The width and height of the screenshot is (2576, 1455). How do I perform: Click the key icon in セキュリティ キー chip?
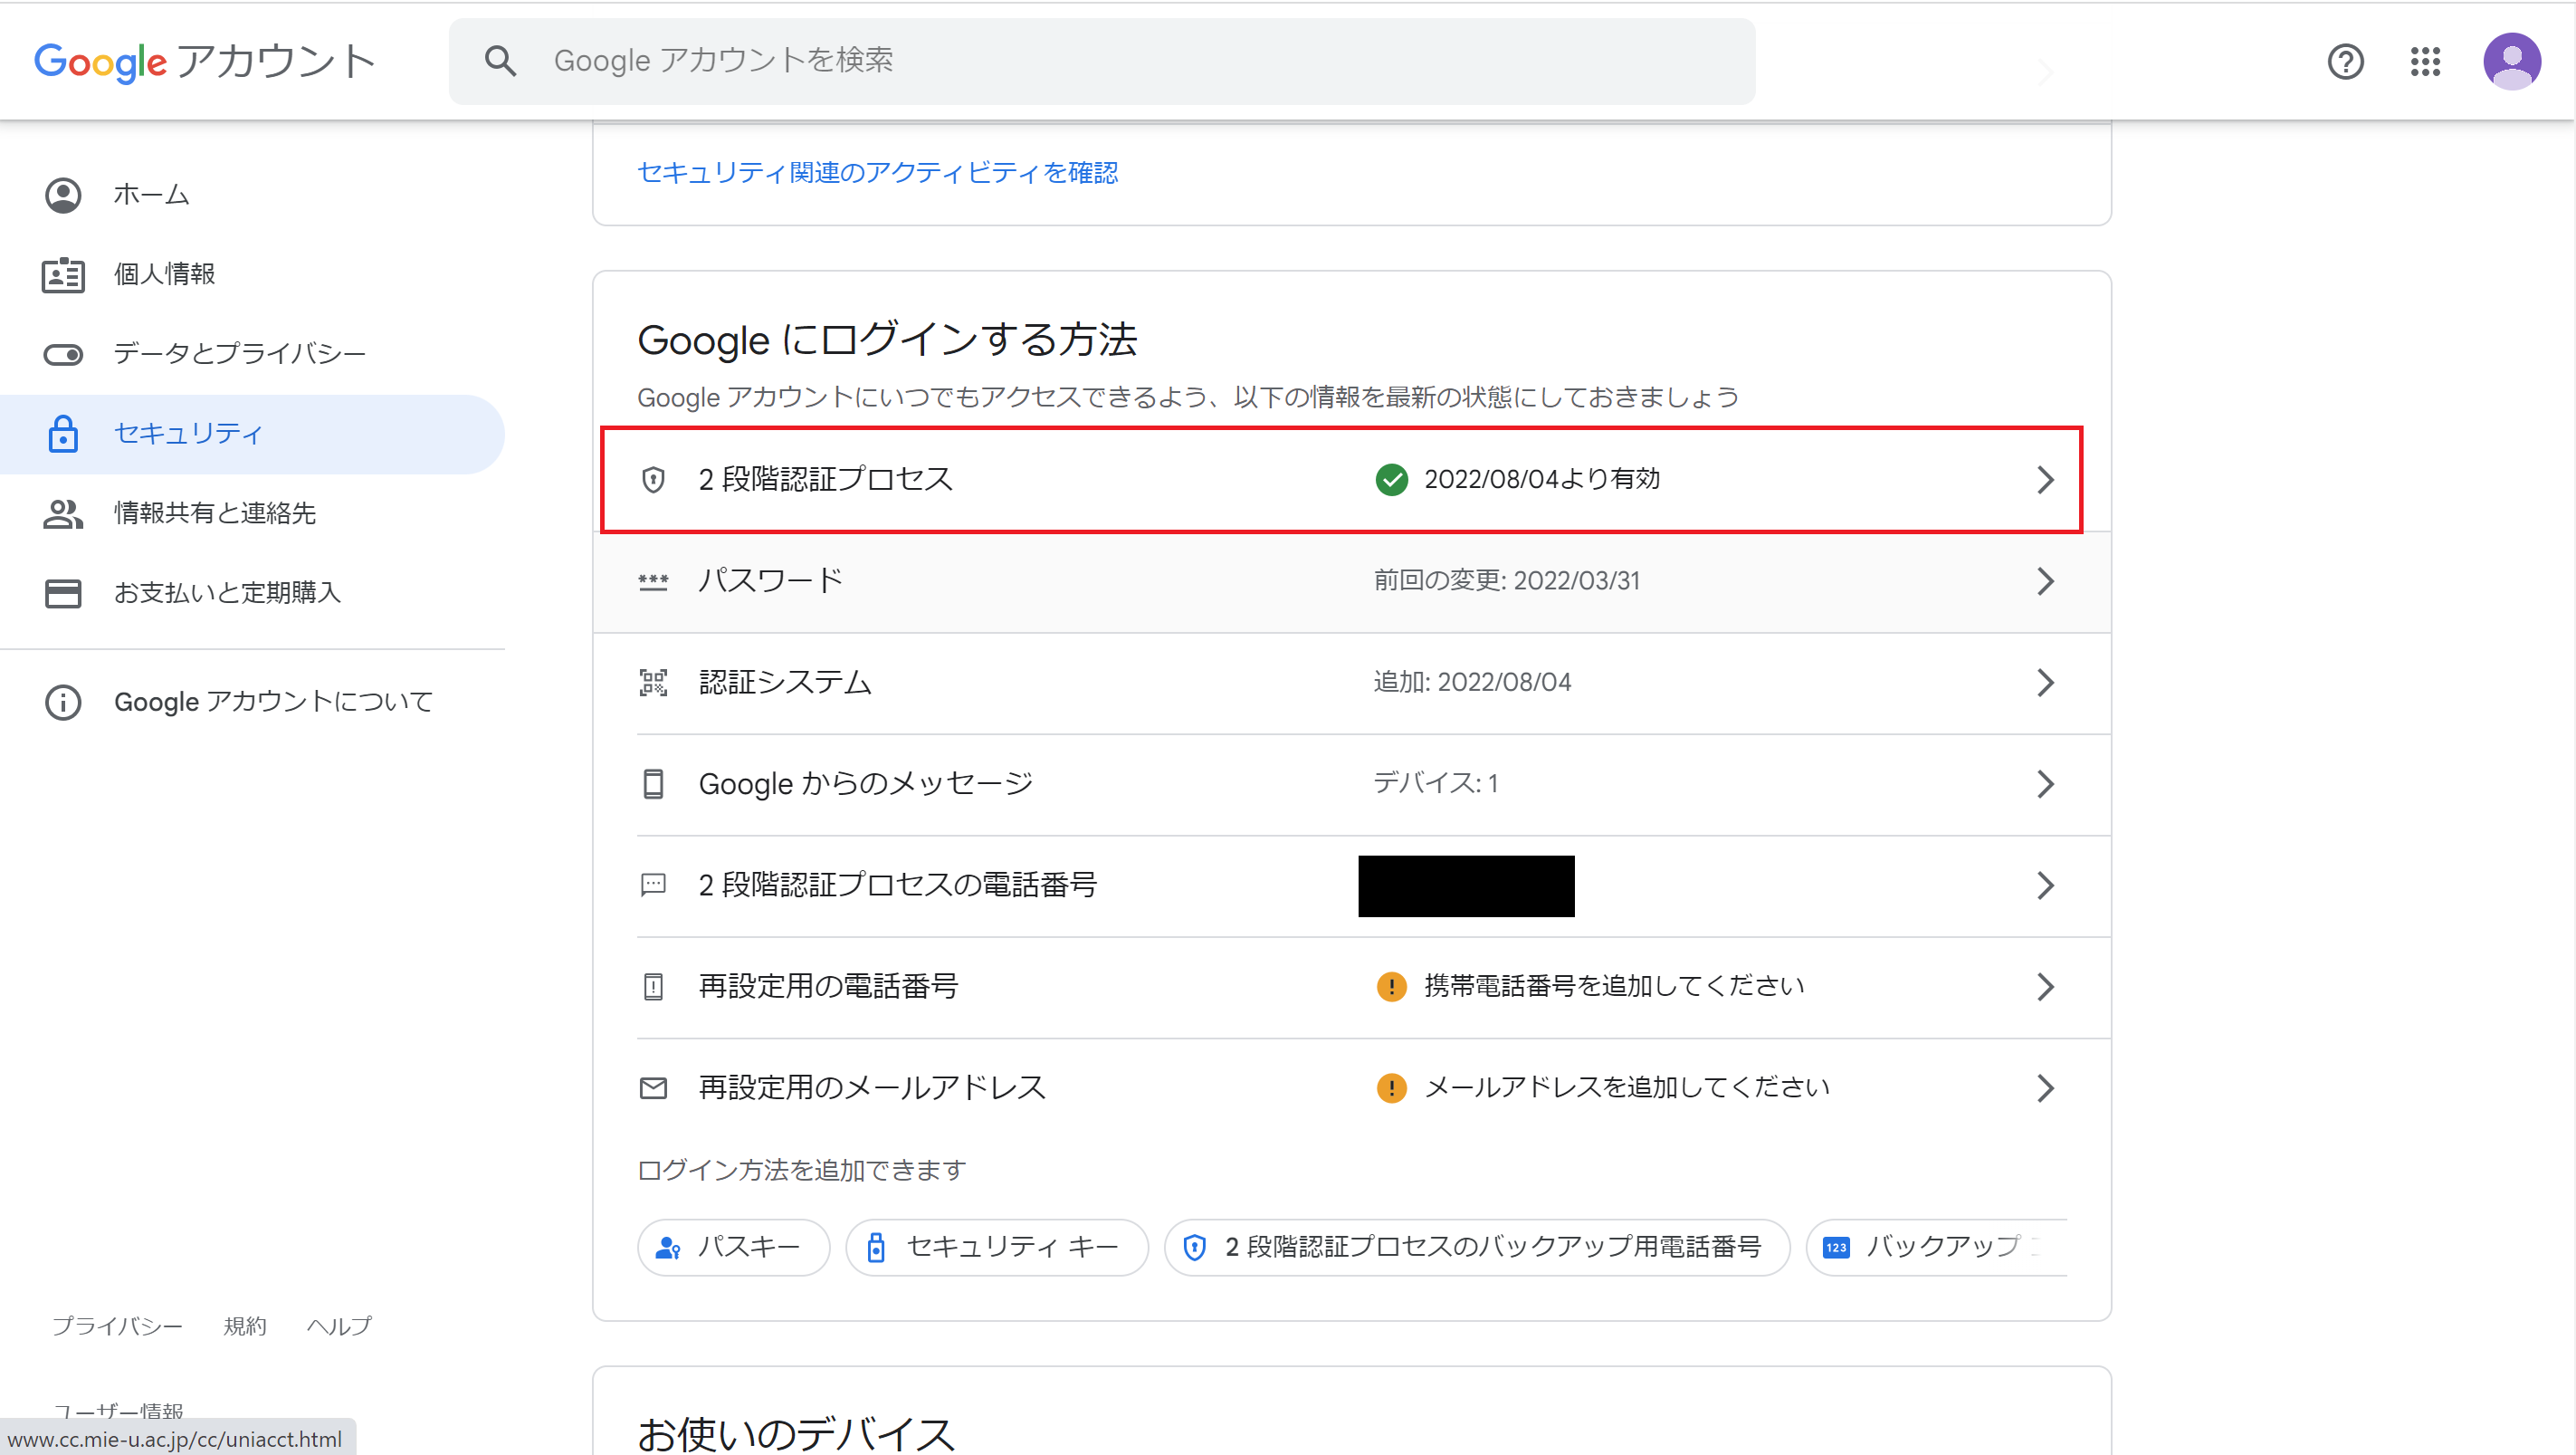(x=876, y=1248)
